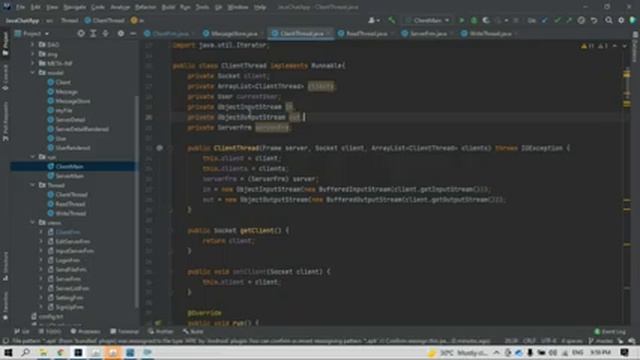Screen dimensions: 640x360
Task: Switch to ReadThread.java tab
Action: [x=363, y=33]
